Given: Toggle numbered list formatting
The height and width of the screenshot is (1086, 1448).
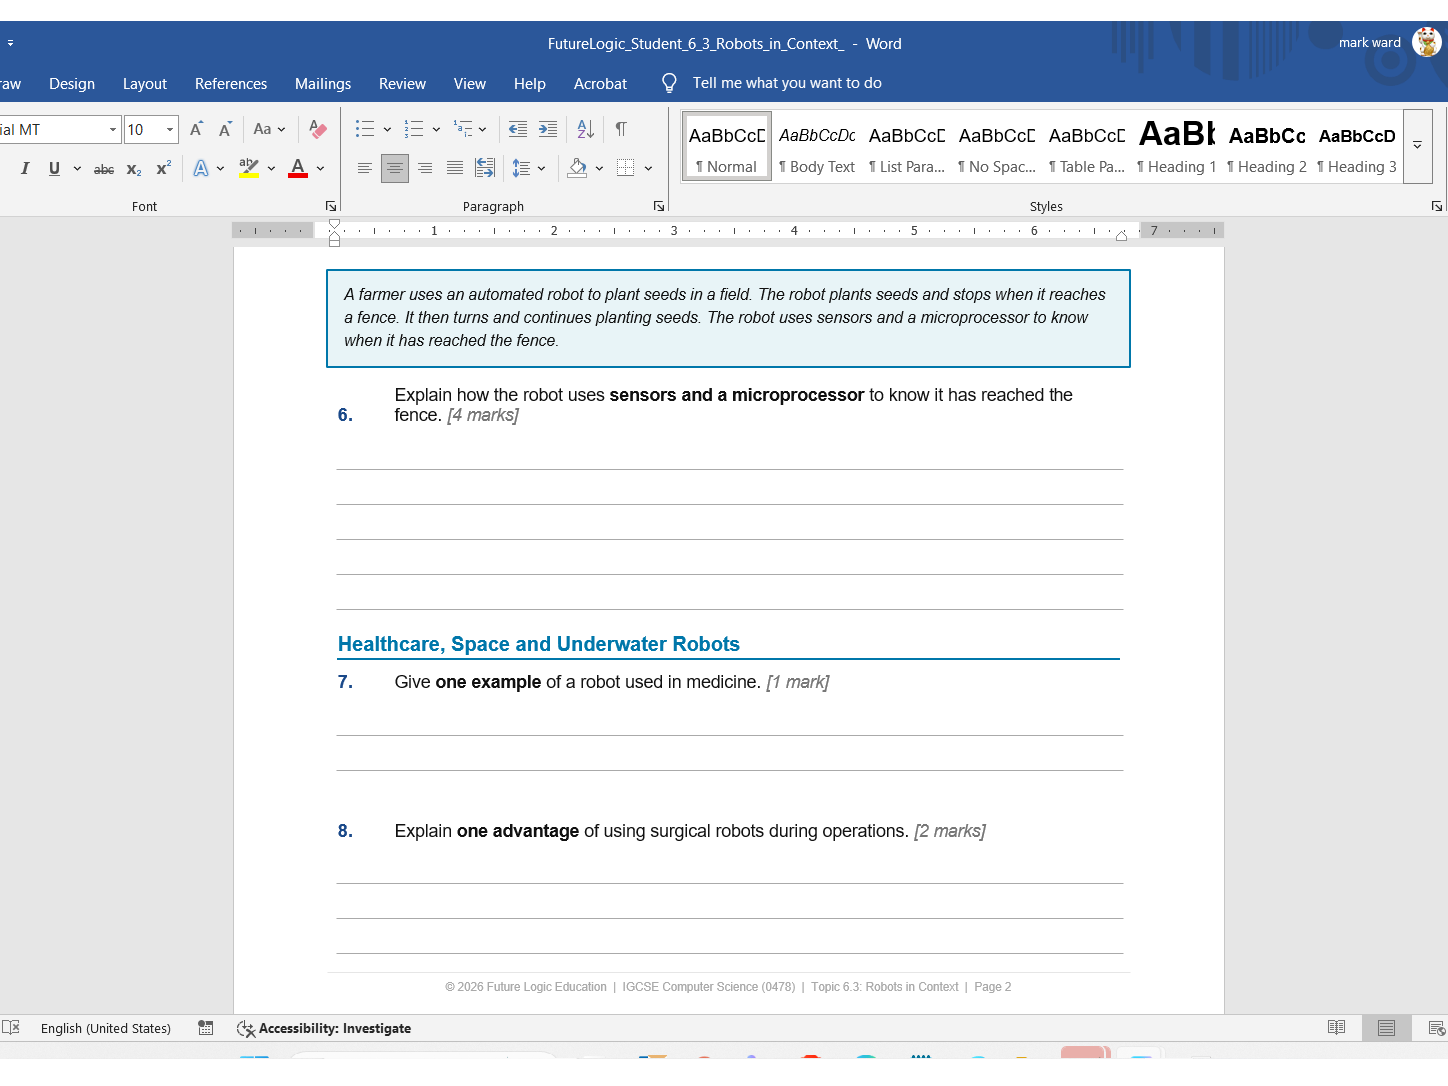Looking at the screenshot, I should [x=414, y=129].
